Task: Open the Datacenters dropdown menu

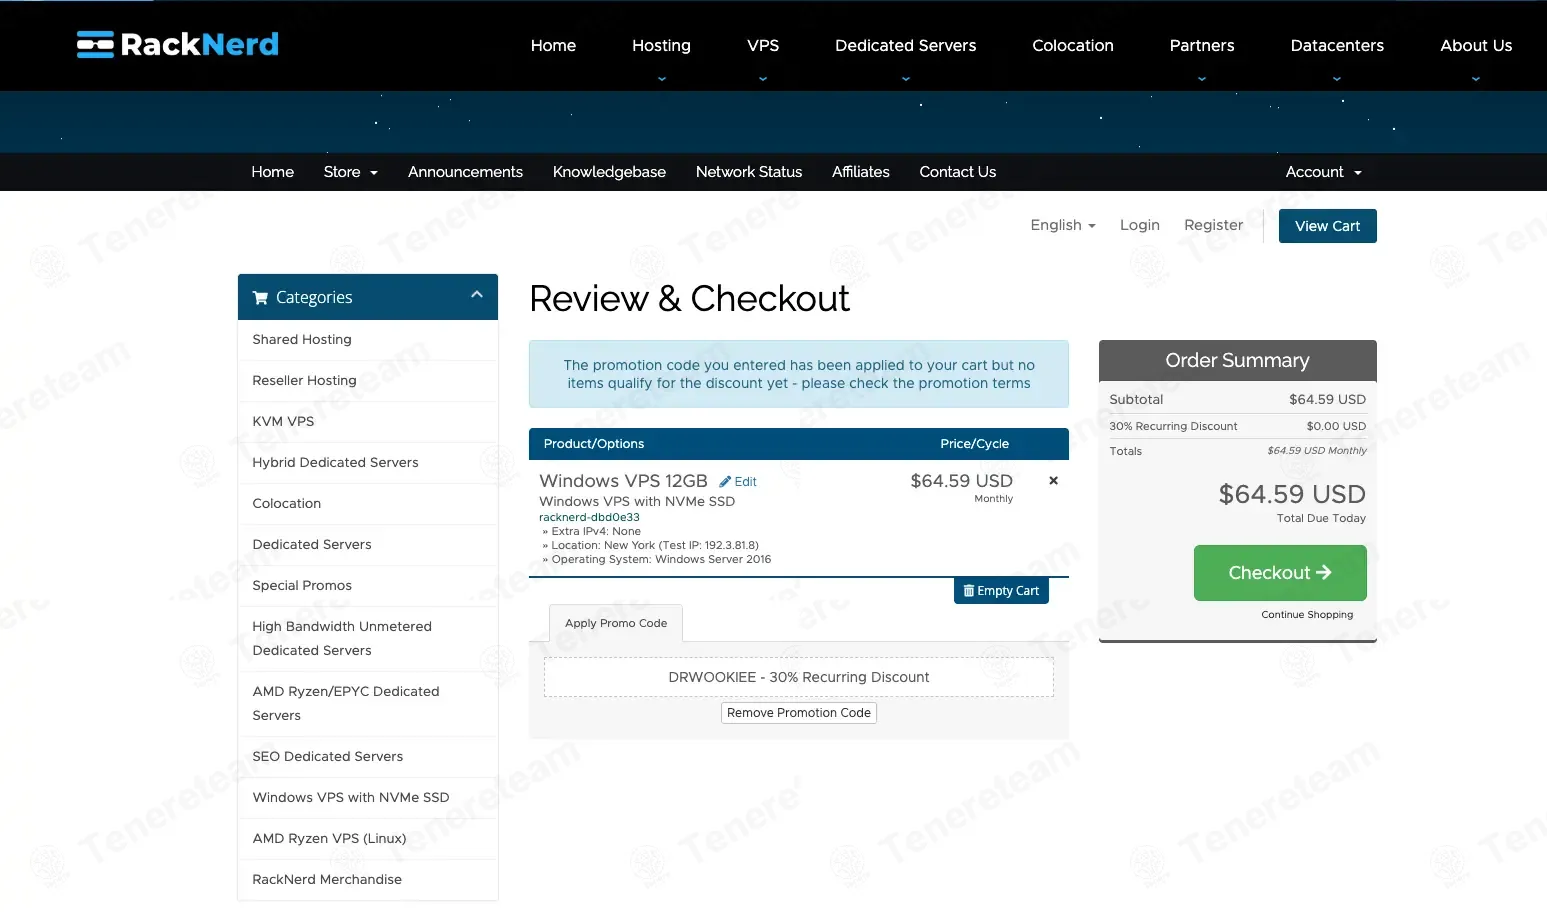Action: (1337, 46)
